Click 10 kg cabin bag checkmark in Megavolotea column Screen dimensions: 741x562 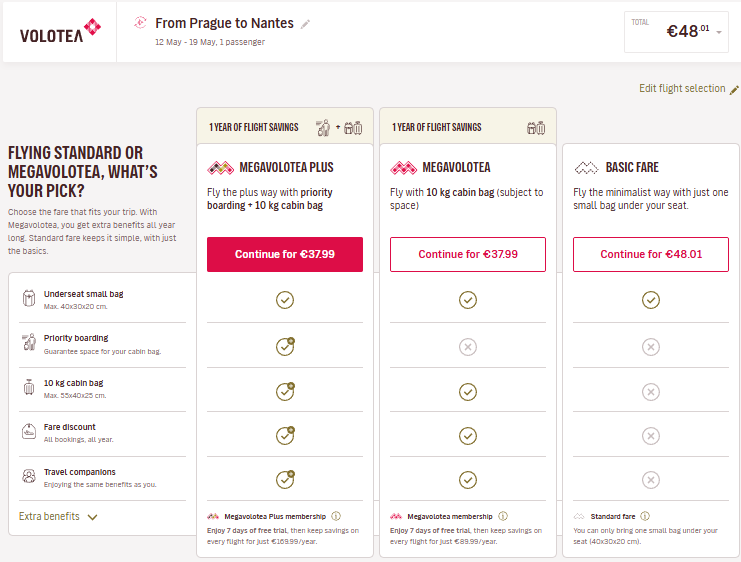pyautogui.click(x=468, y=392)
